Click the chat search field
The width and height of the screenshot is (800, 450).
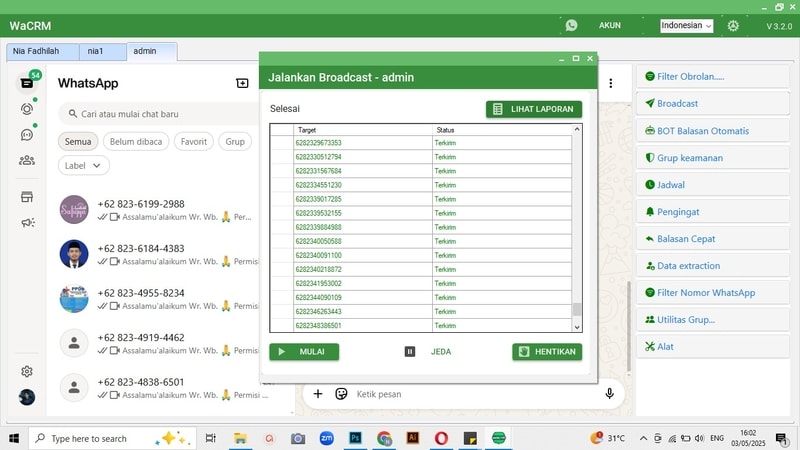point(161,114)
